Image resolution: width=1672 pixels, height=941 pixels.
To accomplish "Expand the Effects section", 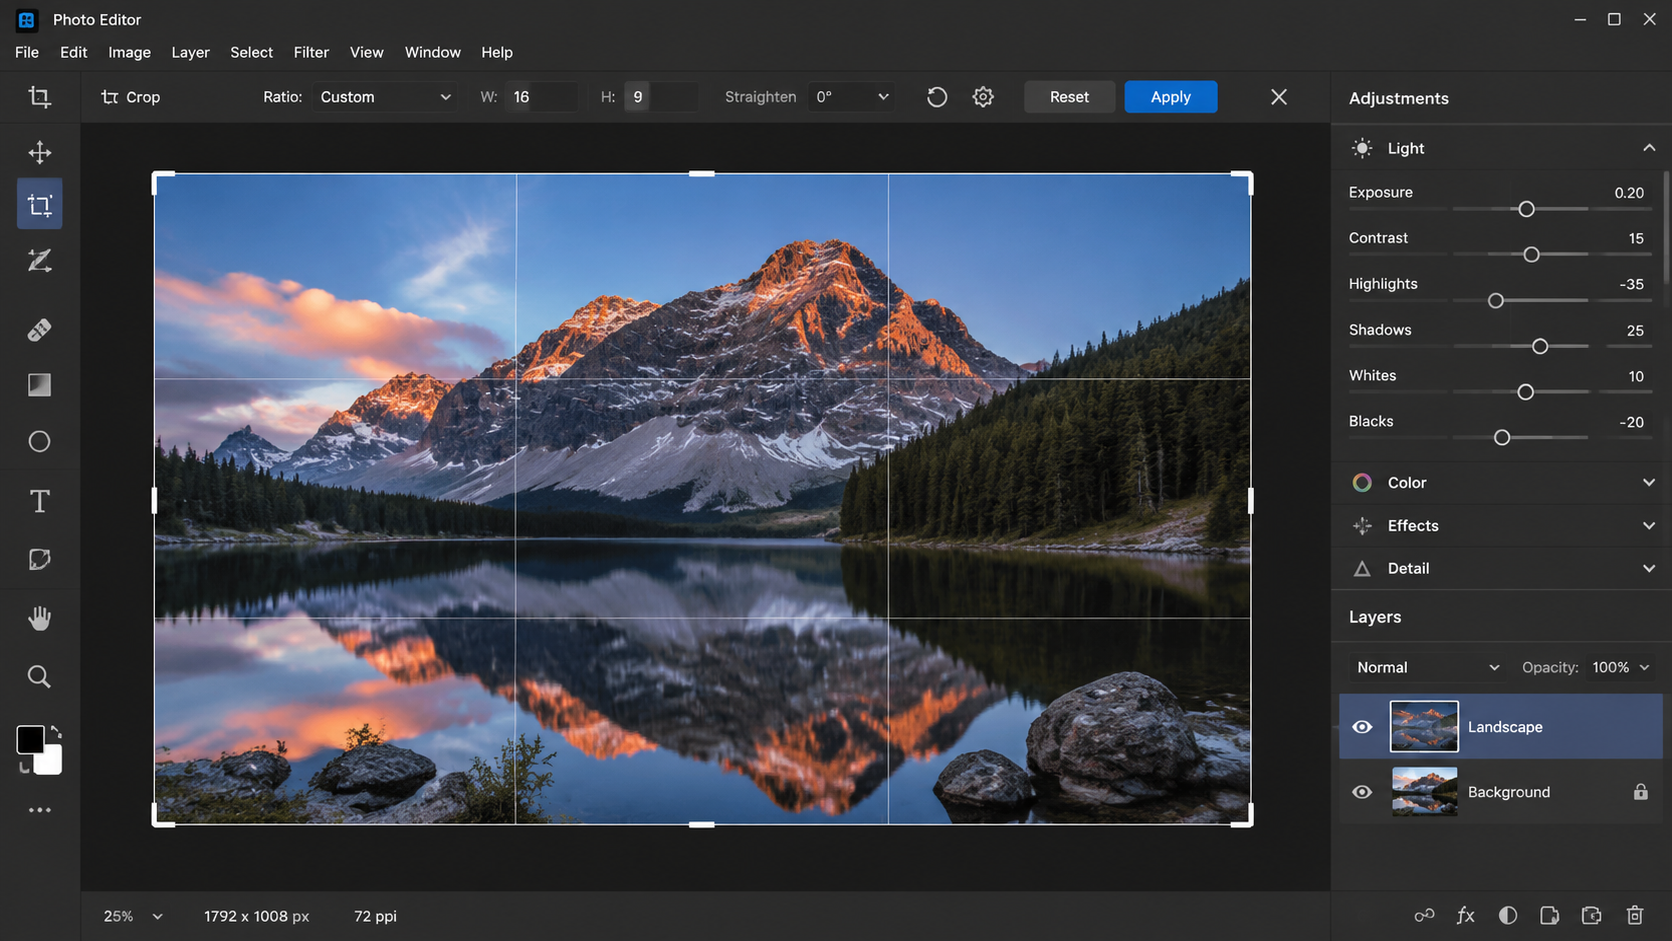I will 1649,525.
